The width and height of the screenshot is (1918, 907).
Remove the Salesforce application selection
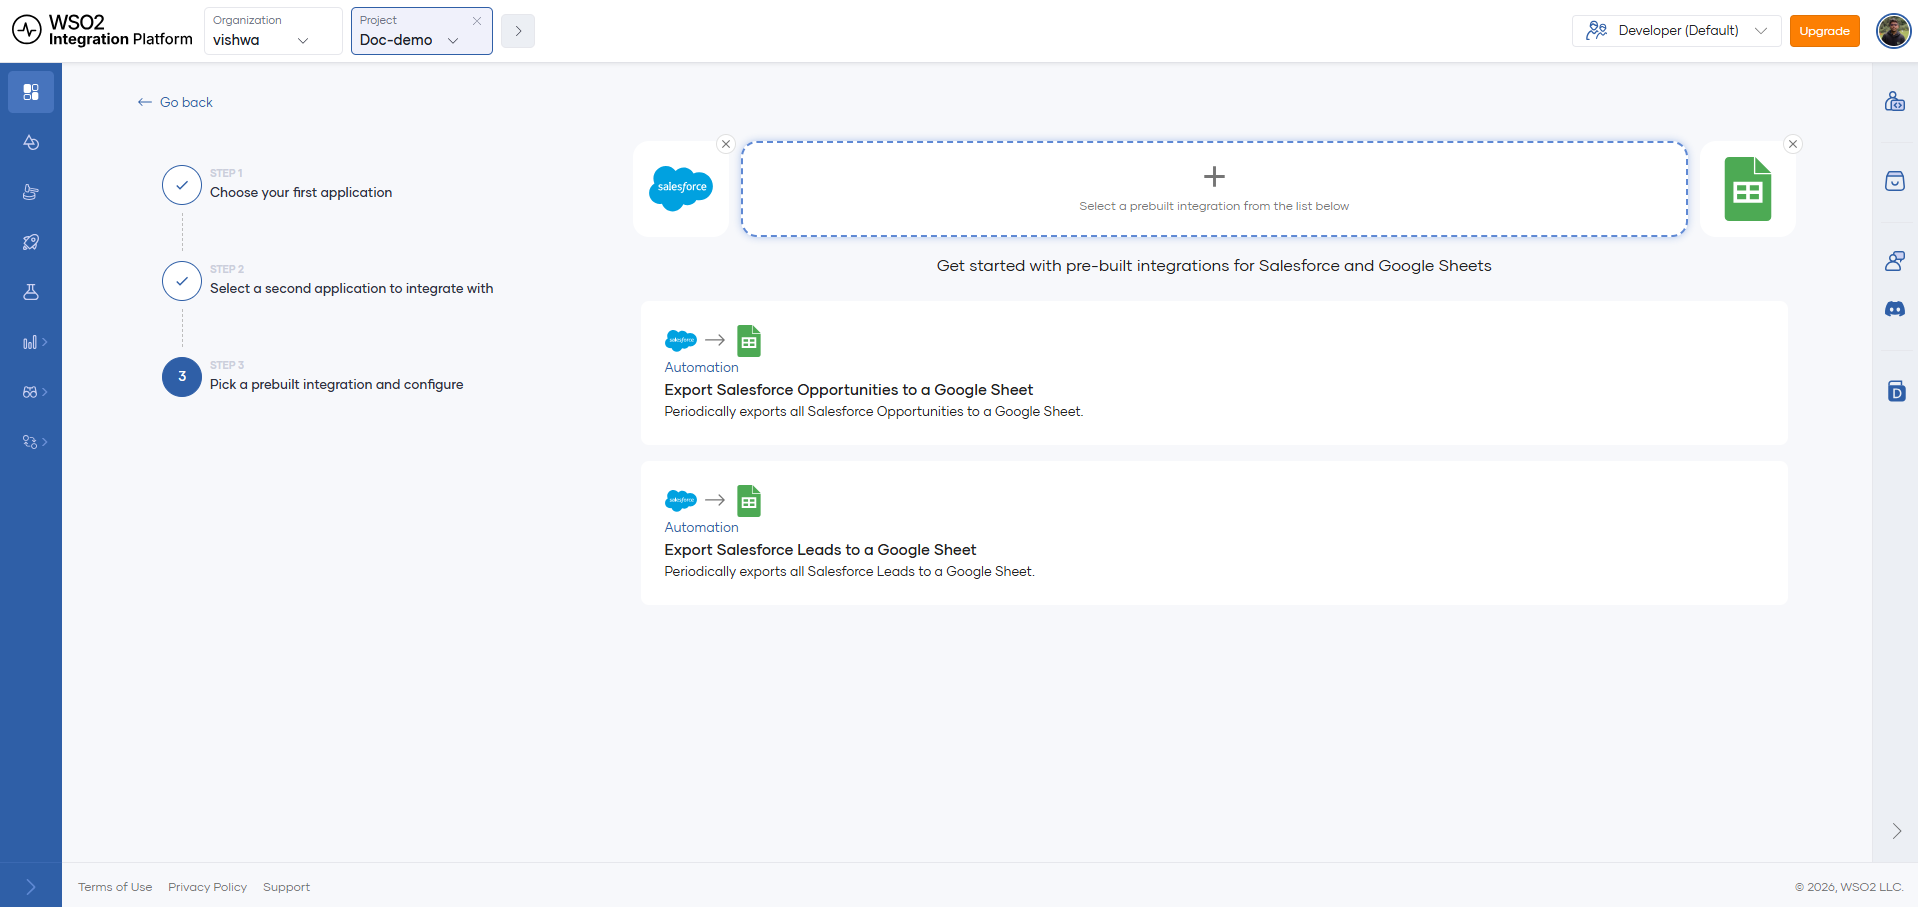[726, 144]
